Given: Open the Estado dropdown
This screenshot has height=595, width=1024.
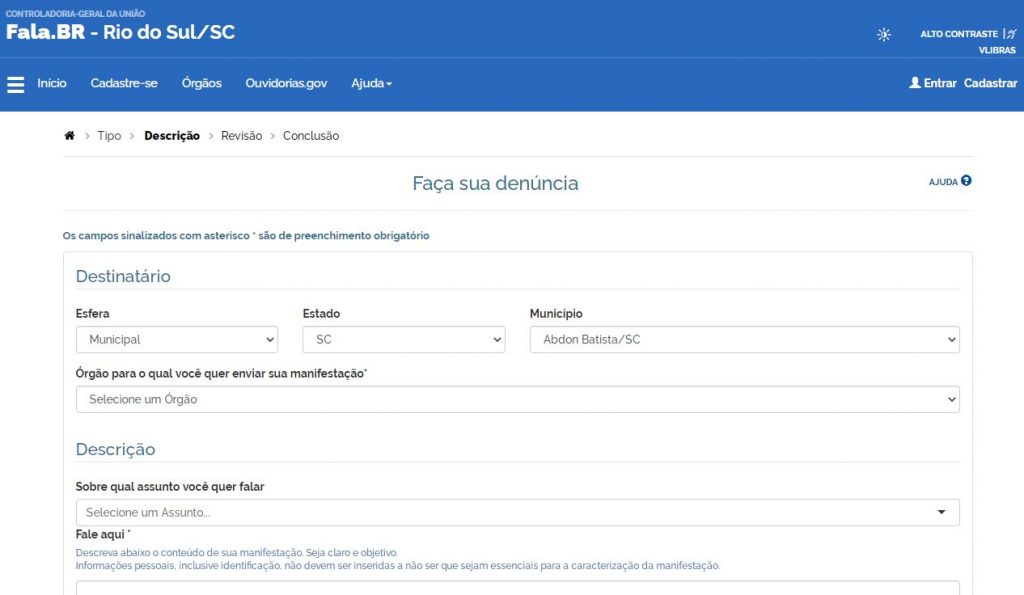Looking at the screenshot, I should pyautogui.click(x=403, y=340).
